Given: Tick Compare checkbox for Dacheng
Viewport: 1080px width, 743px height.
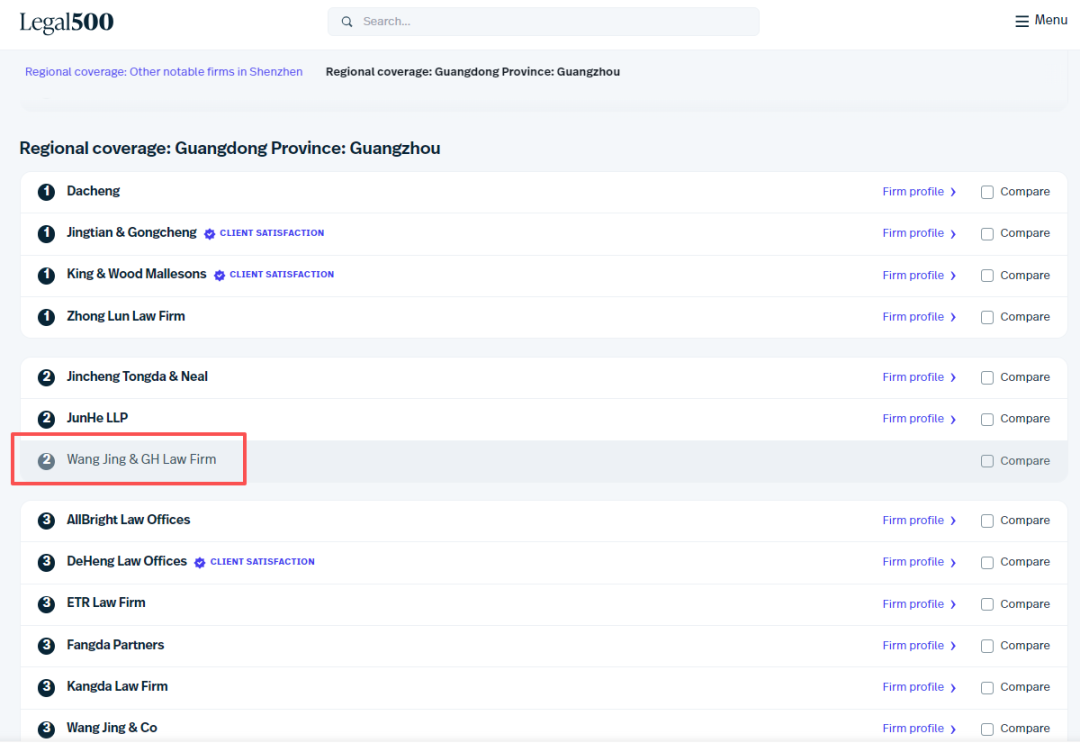Looking at the screenshot, I should (x=987, y=192).
